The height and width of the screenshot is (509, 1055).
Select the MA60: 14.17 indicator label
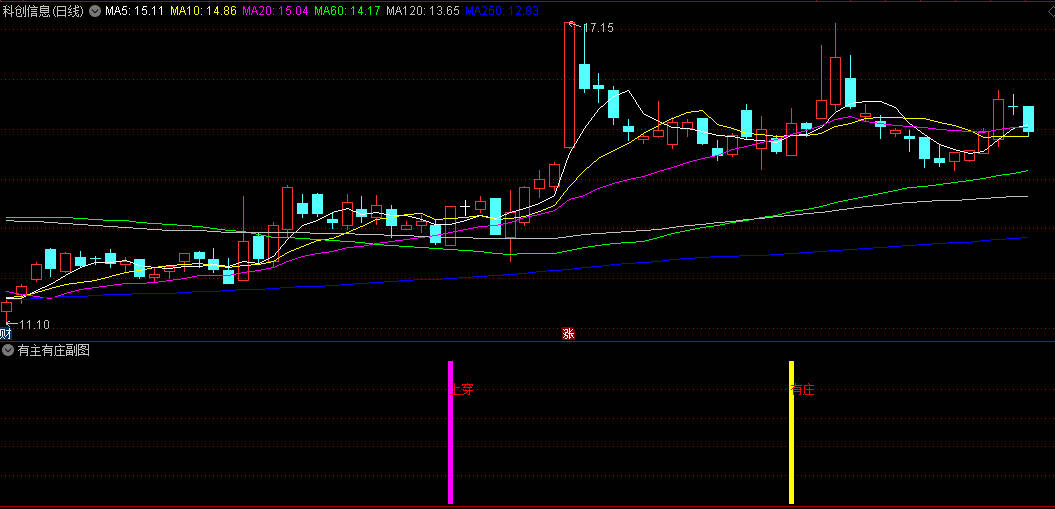click(347, 11)
